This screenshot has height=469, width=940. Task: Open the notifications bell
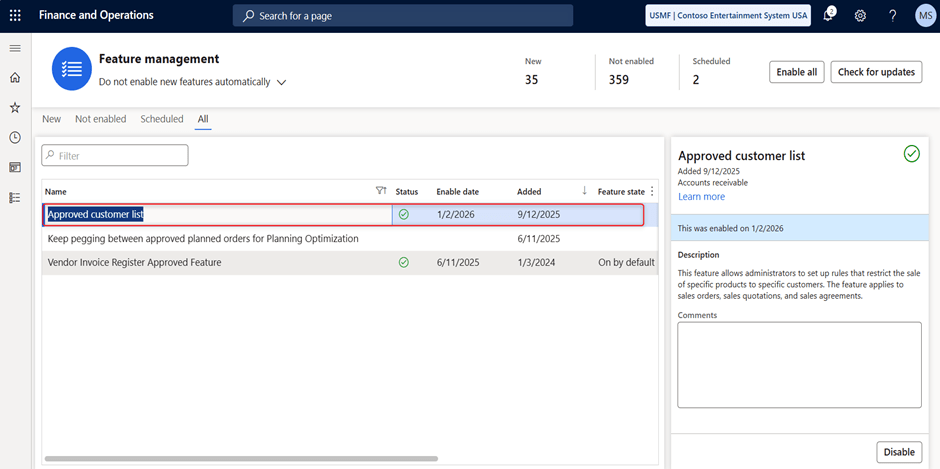tap(829, 16)
